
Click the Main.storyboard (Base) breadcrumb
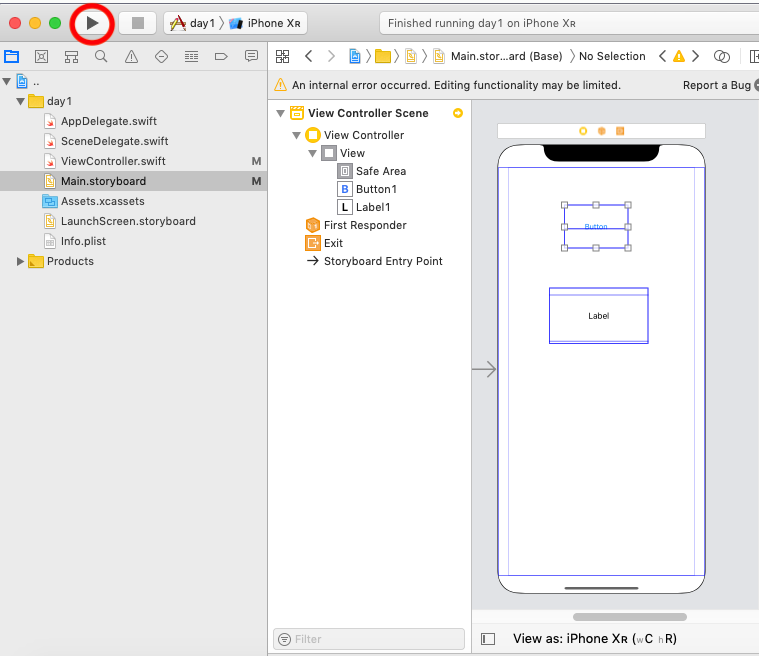[x=506, y=56]
